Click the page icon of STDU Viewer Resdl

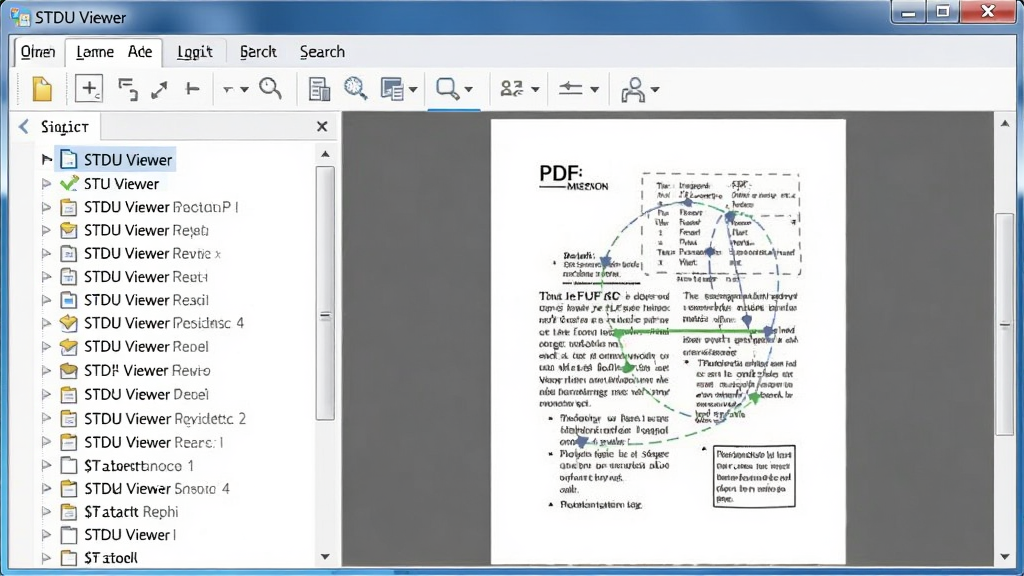(68, 300)
